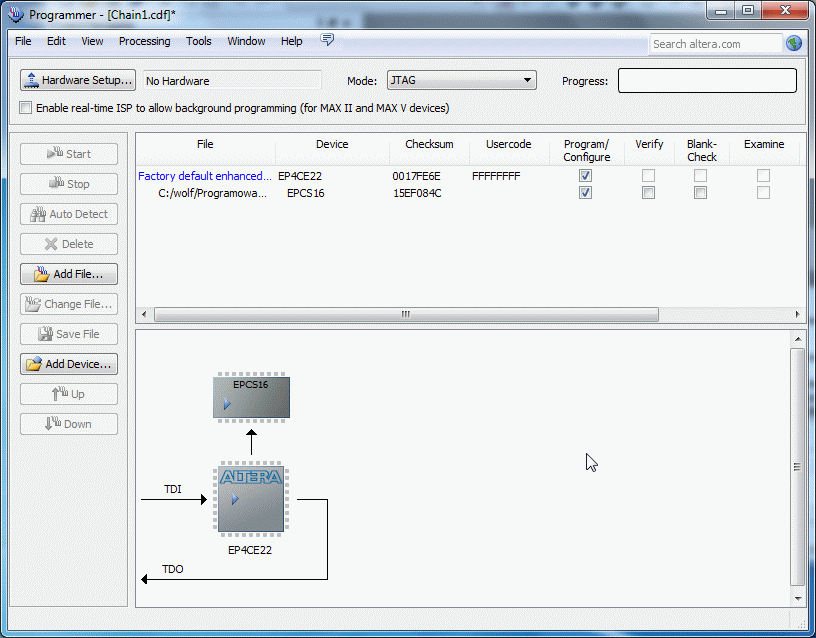Select the Altera EP4CE22 chip in chain

(250, 497)
